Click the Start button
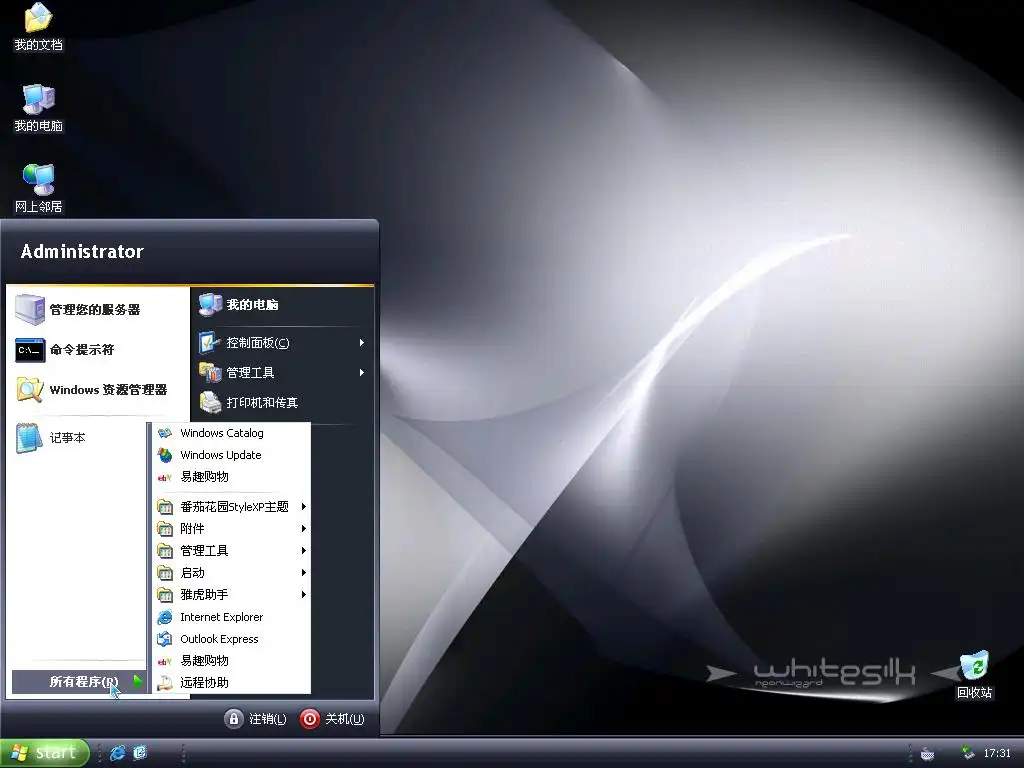1024x768 pixels. pos(43,754)
